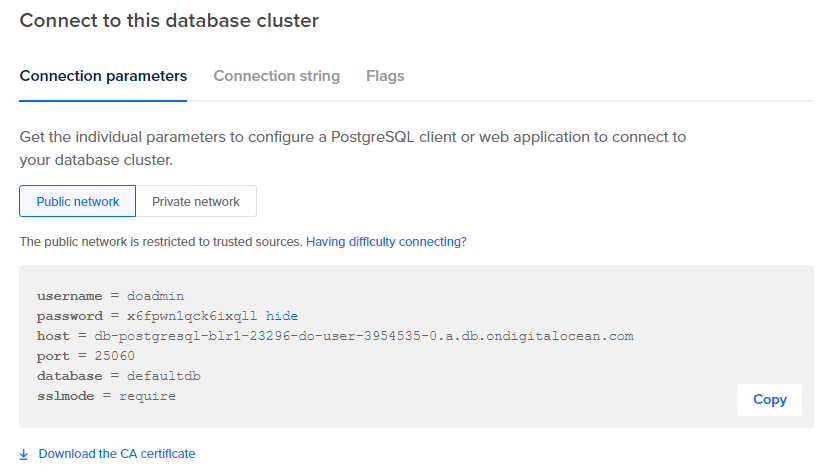Click the bold host parameter label

[x=53, y=336]
